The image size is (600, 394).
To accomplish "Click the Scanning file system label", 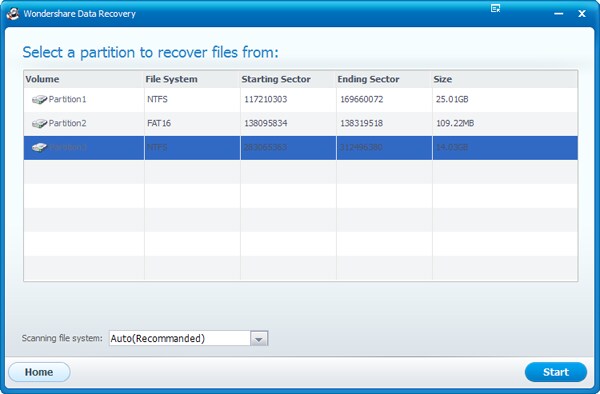I will [62, 338].
